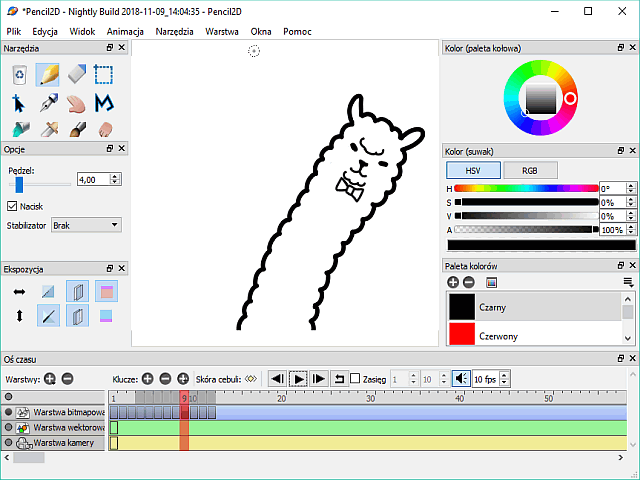This screenshot has height=480, width=640.
Task: Increase the brush size spinner value
Action: pyautogui.click(x=116, y=177)
